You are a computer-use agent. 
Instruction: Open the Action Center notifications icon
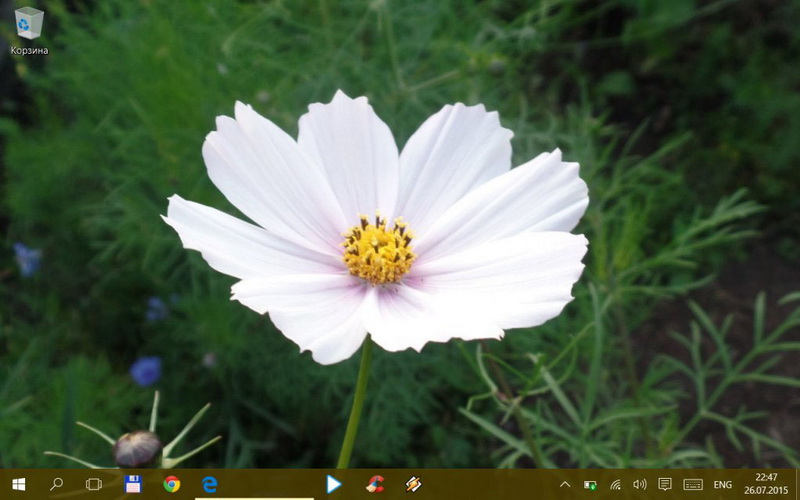[665, 484]
